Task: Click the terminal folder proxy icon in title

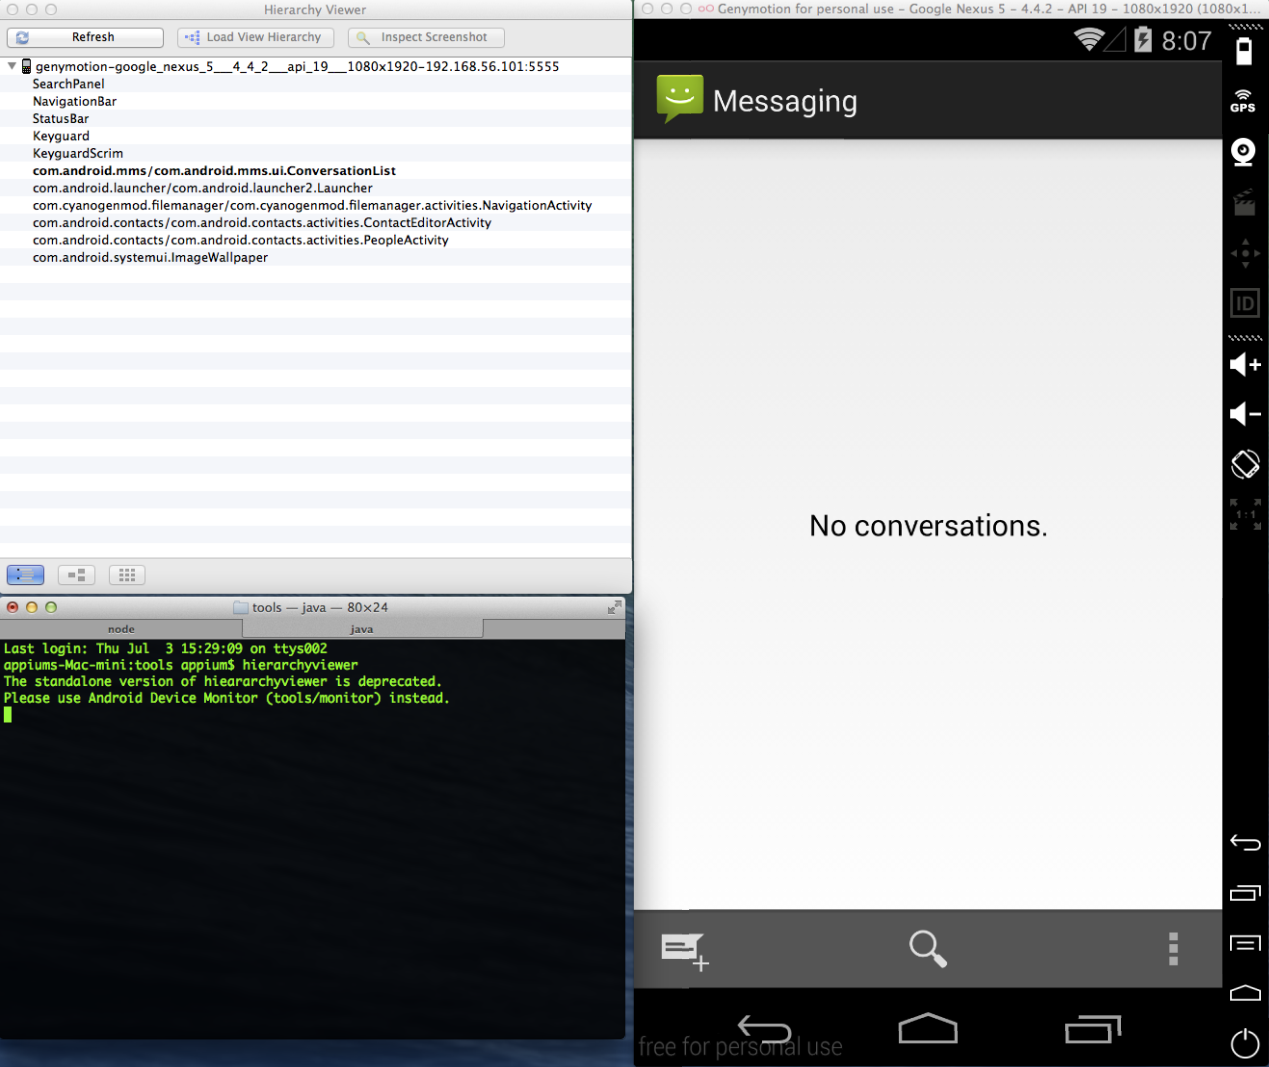Action: [x=240, y=607]
